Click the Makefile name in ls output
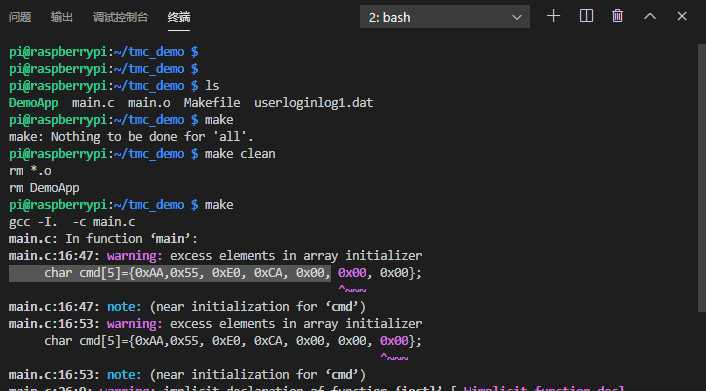This screenshot has width=706, height=391. 212,103
